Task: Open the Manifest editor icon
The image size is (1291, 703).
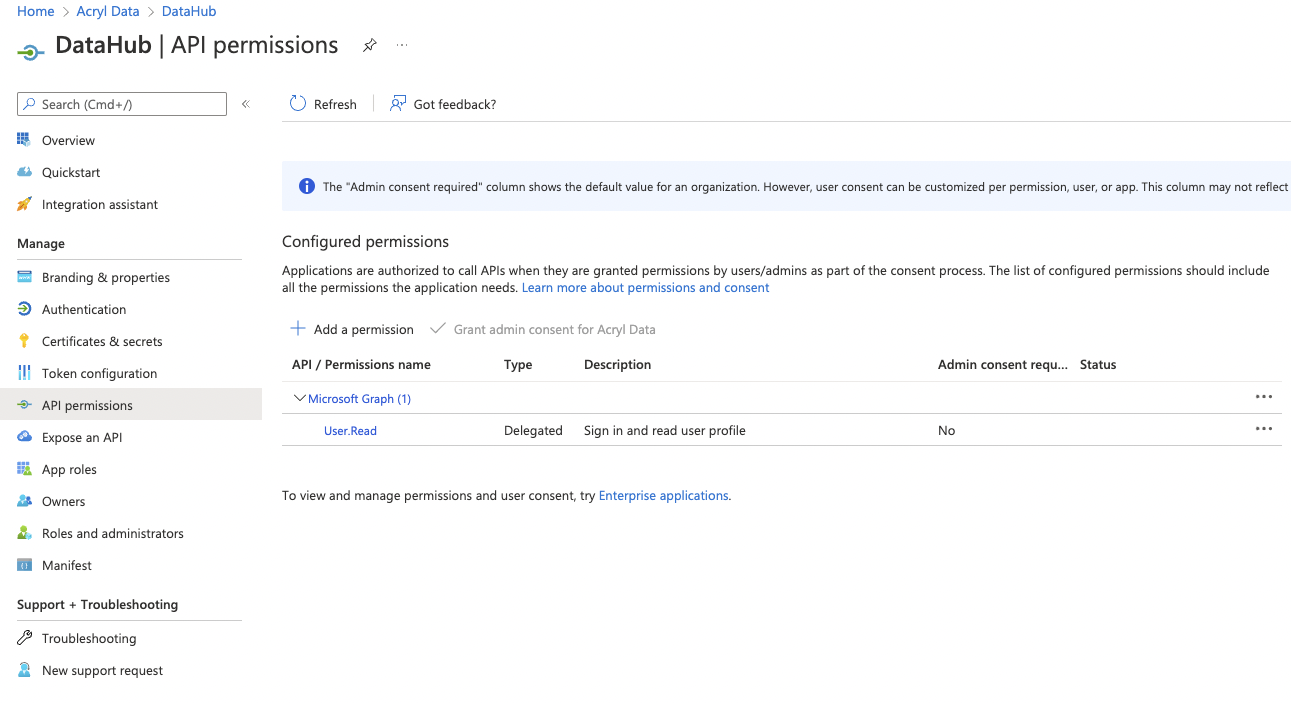Action: click(x=24, y=565)
